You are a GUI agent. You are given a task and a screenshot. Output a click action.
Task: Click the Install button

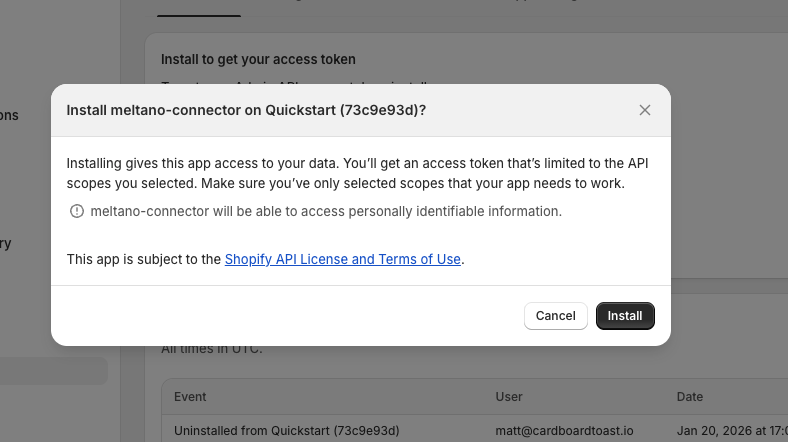point(625,316)
